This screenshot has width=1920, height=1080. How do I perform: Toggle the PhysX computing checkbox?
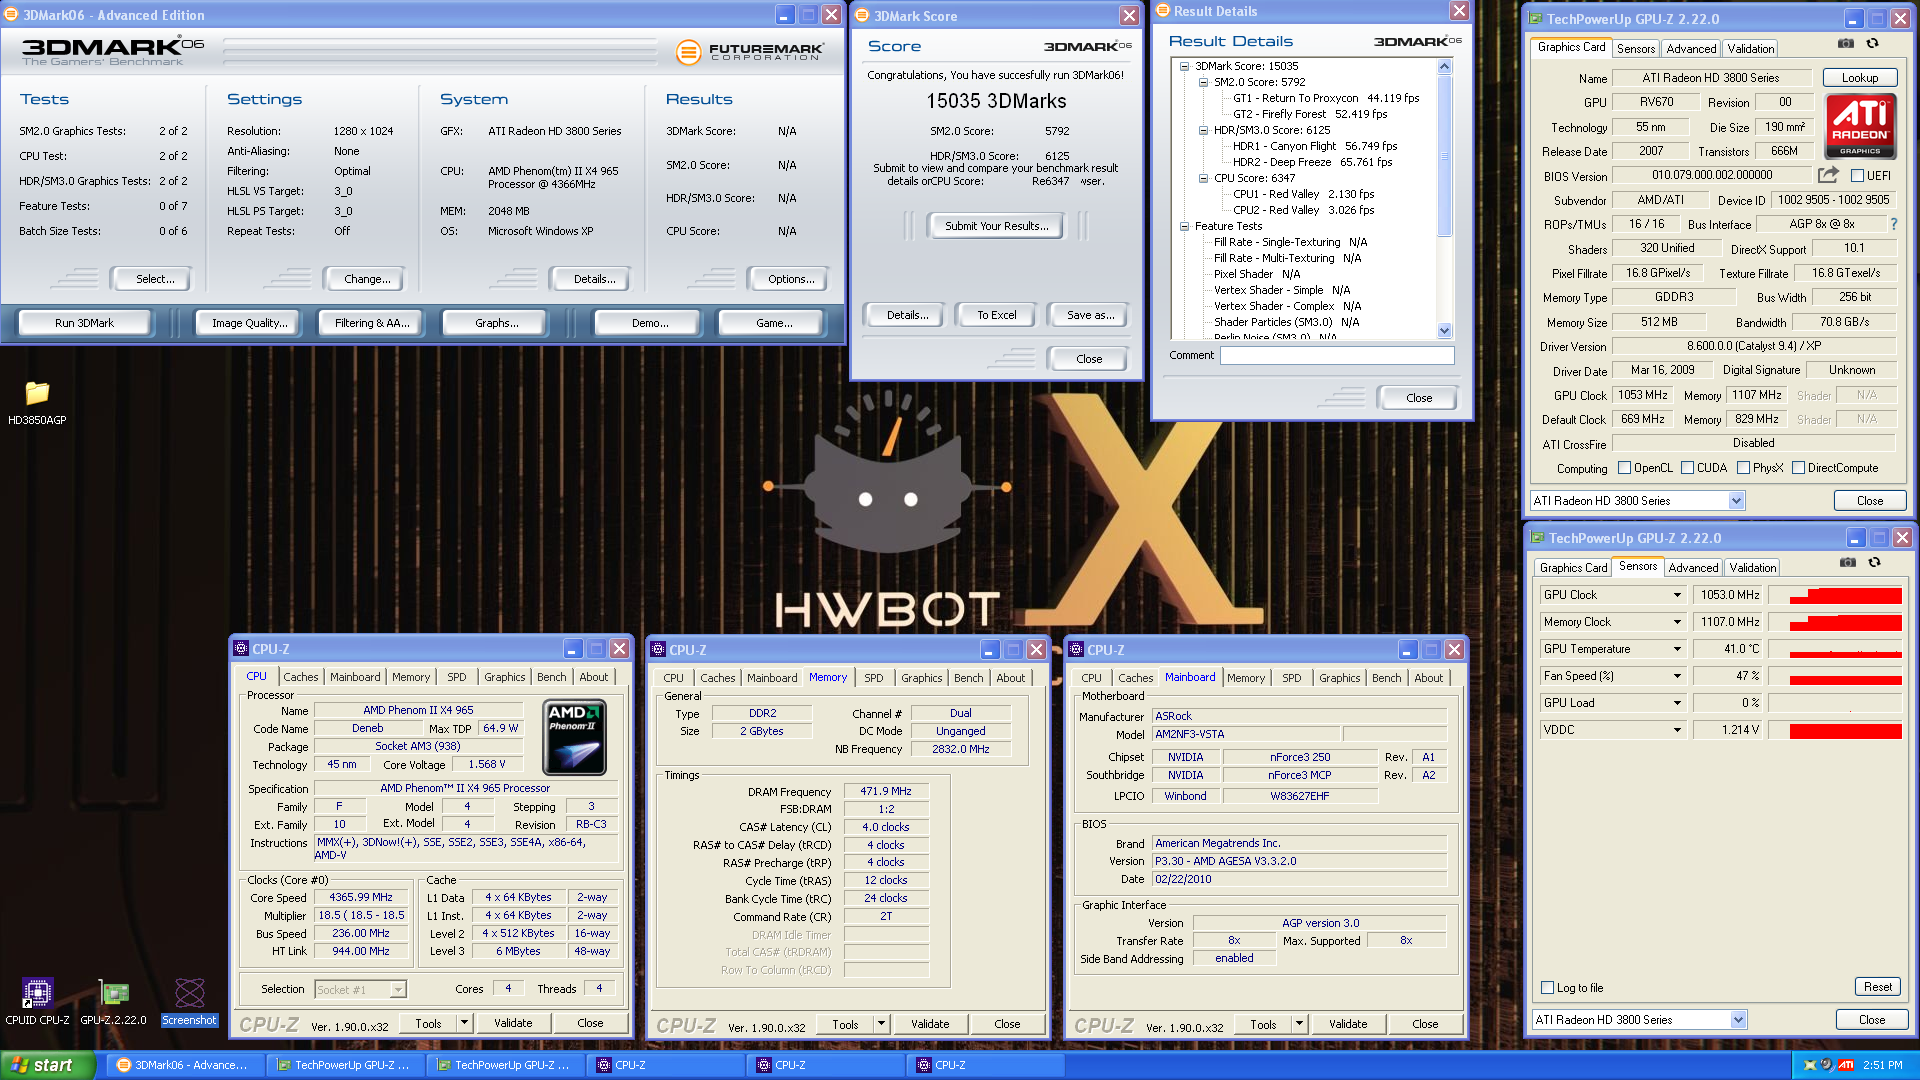click(1744, 468)
